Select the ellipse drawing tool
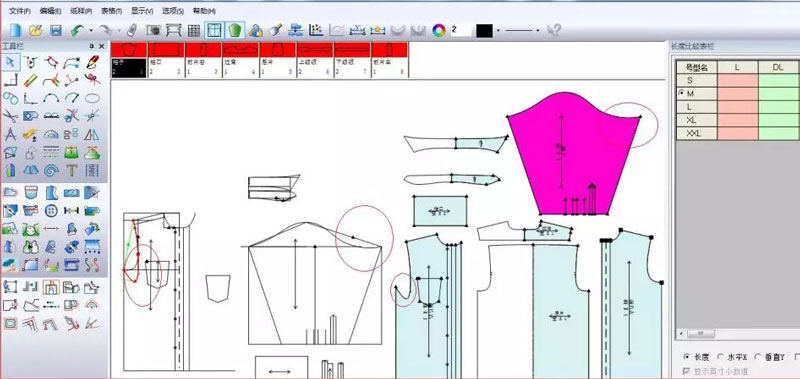 pos(92,97)
